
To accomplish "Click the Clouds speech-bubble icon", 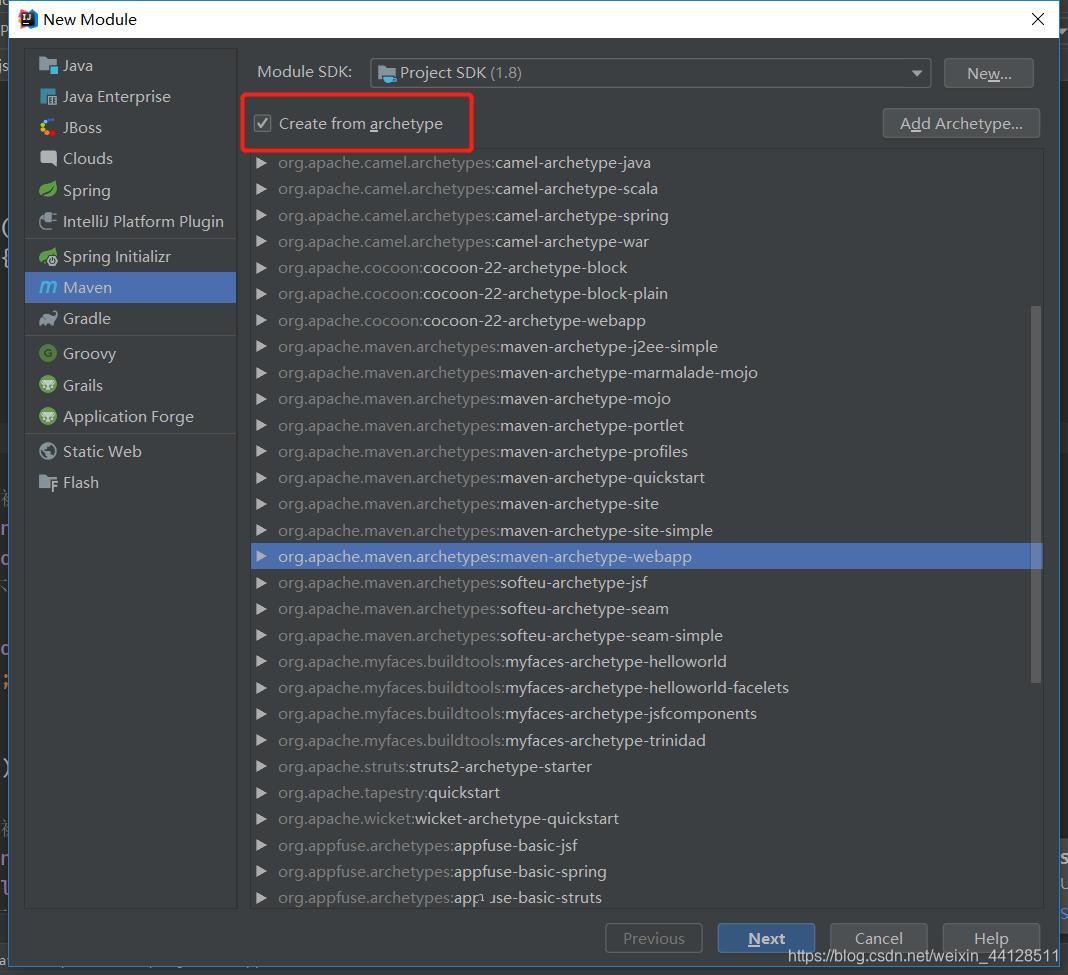I will point(48,159).
